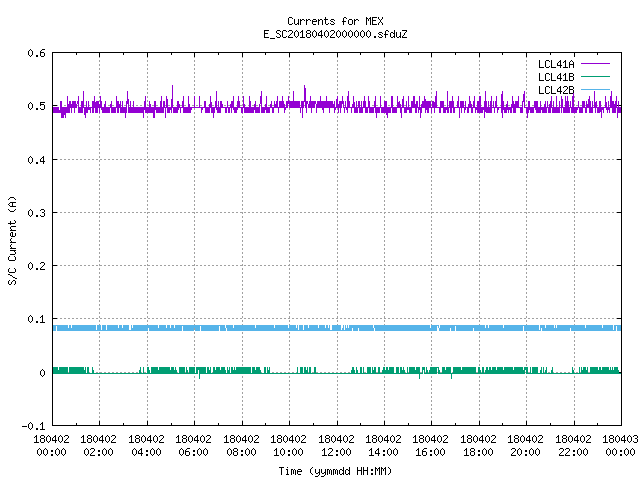Click the blue LCL42B legend line sample
The width and height of the screenshot is (640, 480).
click(x=596, y=90)
